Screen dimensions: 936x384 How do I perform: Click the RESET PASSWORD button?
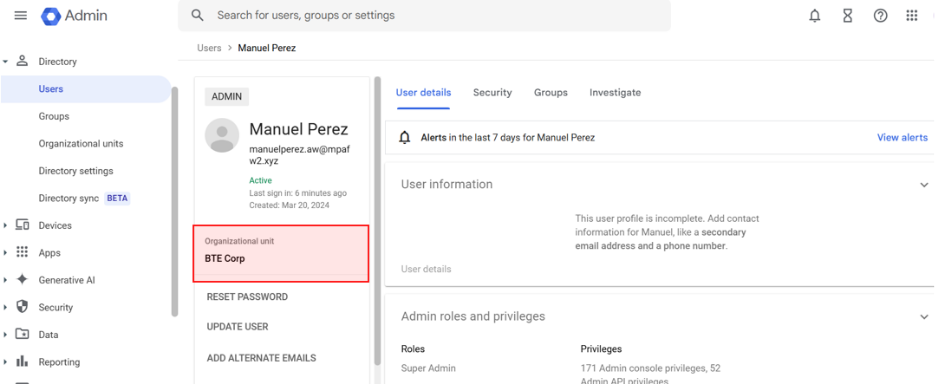tap(247, 297)
